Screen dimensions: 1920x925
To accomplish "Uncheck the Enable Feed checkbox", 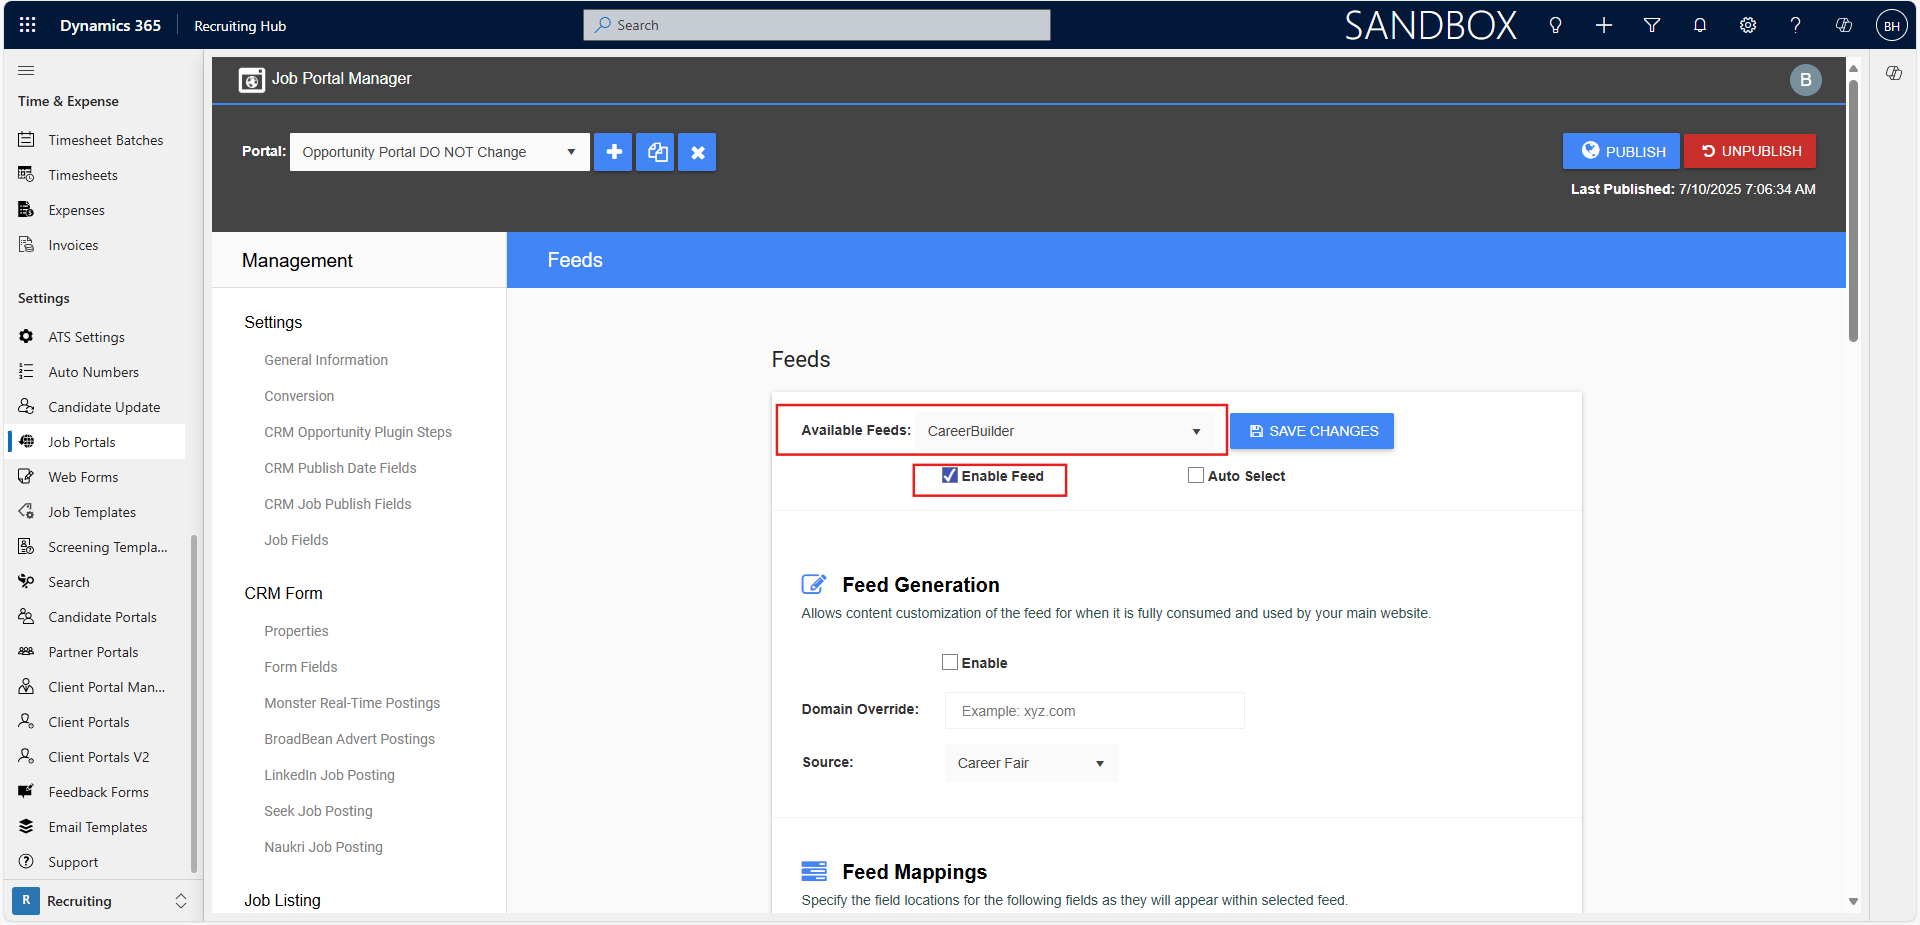I will 950,476.
